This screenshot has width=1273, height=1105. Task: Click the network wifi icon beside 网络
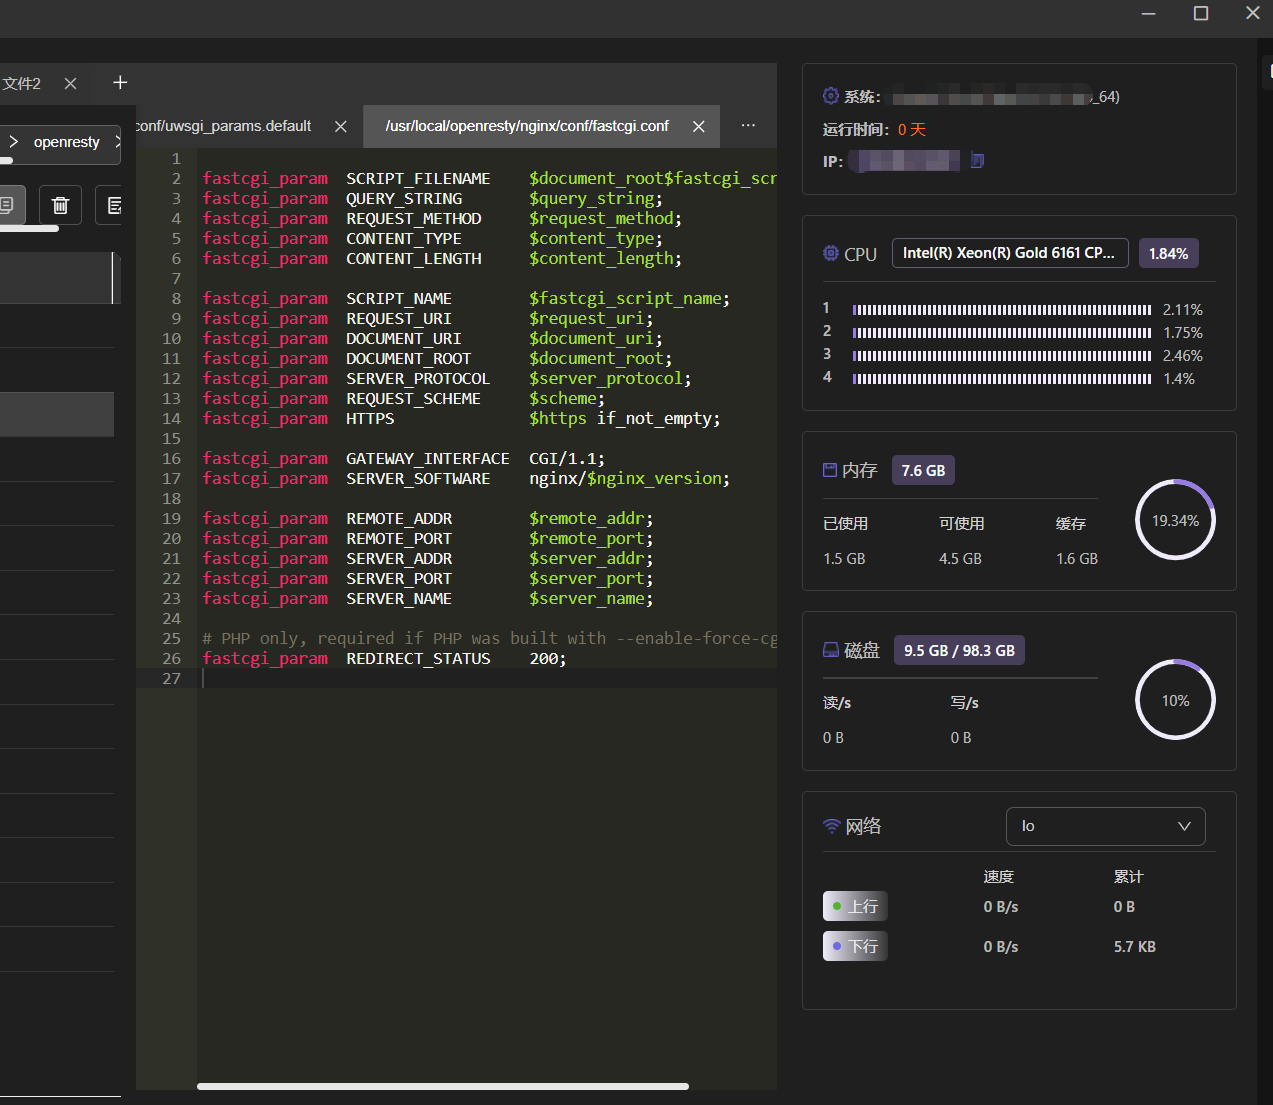(x=831, y=826)
